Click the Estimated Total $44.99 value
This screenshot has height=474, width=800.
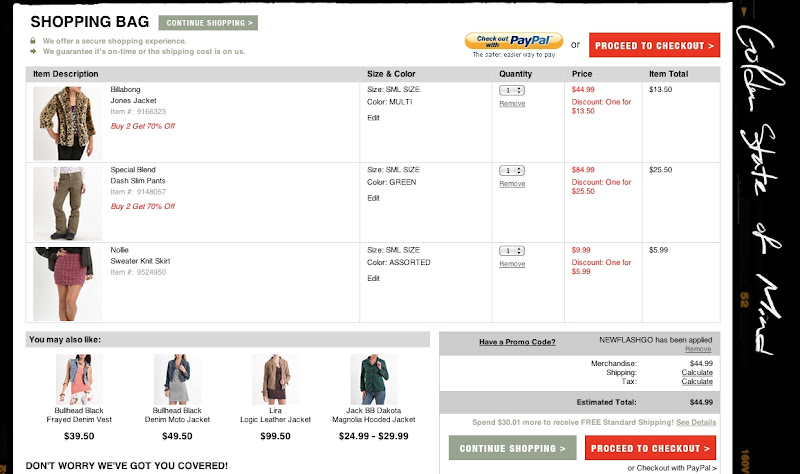click(x=702, y=402)
